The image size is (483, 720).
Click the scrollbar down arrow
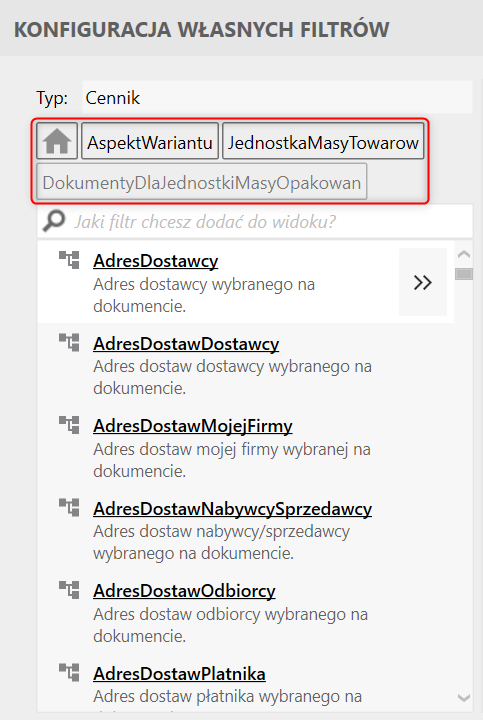pos(464,698)
